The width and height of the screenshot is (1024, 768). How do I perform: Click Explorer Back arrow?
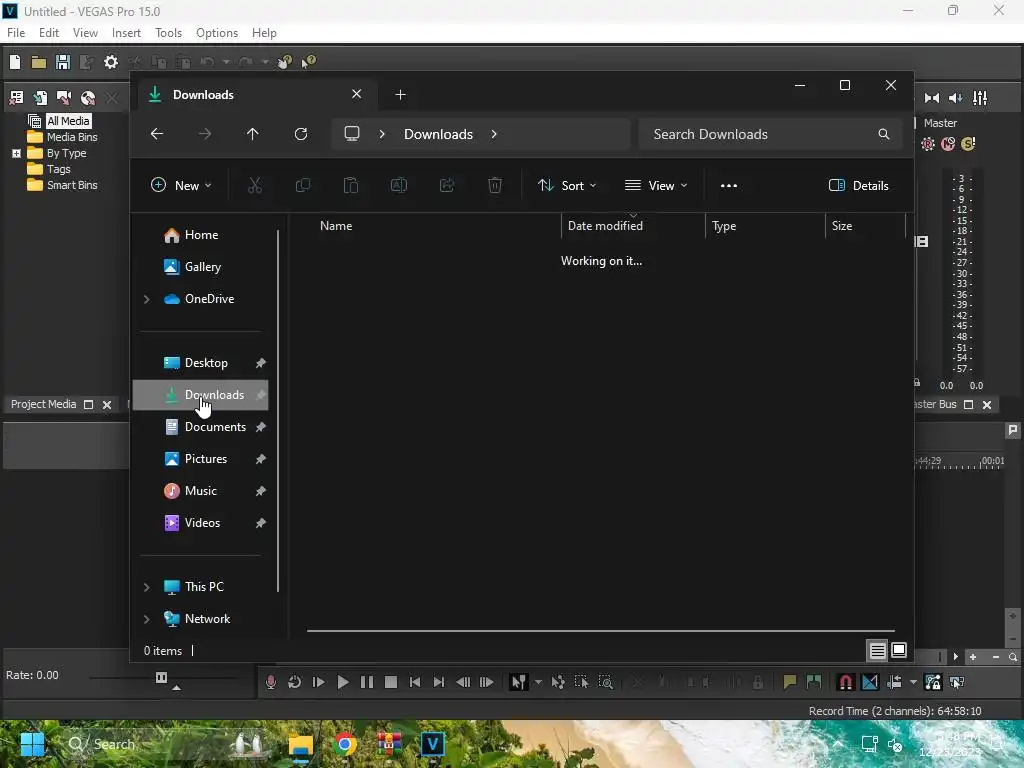[157, 134]
